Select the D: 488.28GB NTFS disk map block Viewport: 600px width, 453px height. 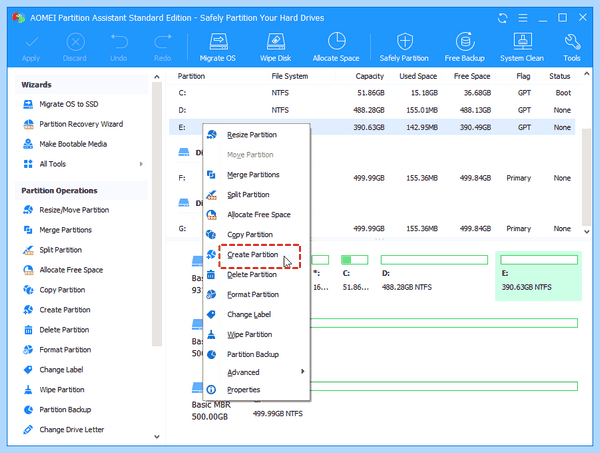pyautogui.click(x=434, y=276)
